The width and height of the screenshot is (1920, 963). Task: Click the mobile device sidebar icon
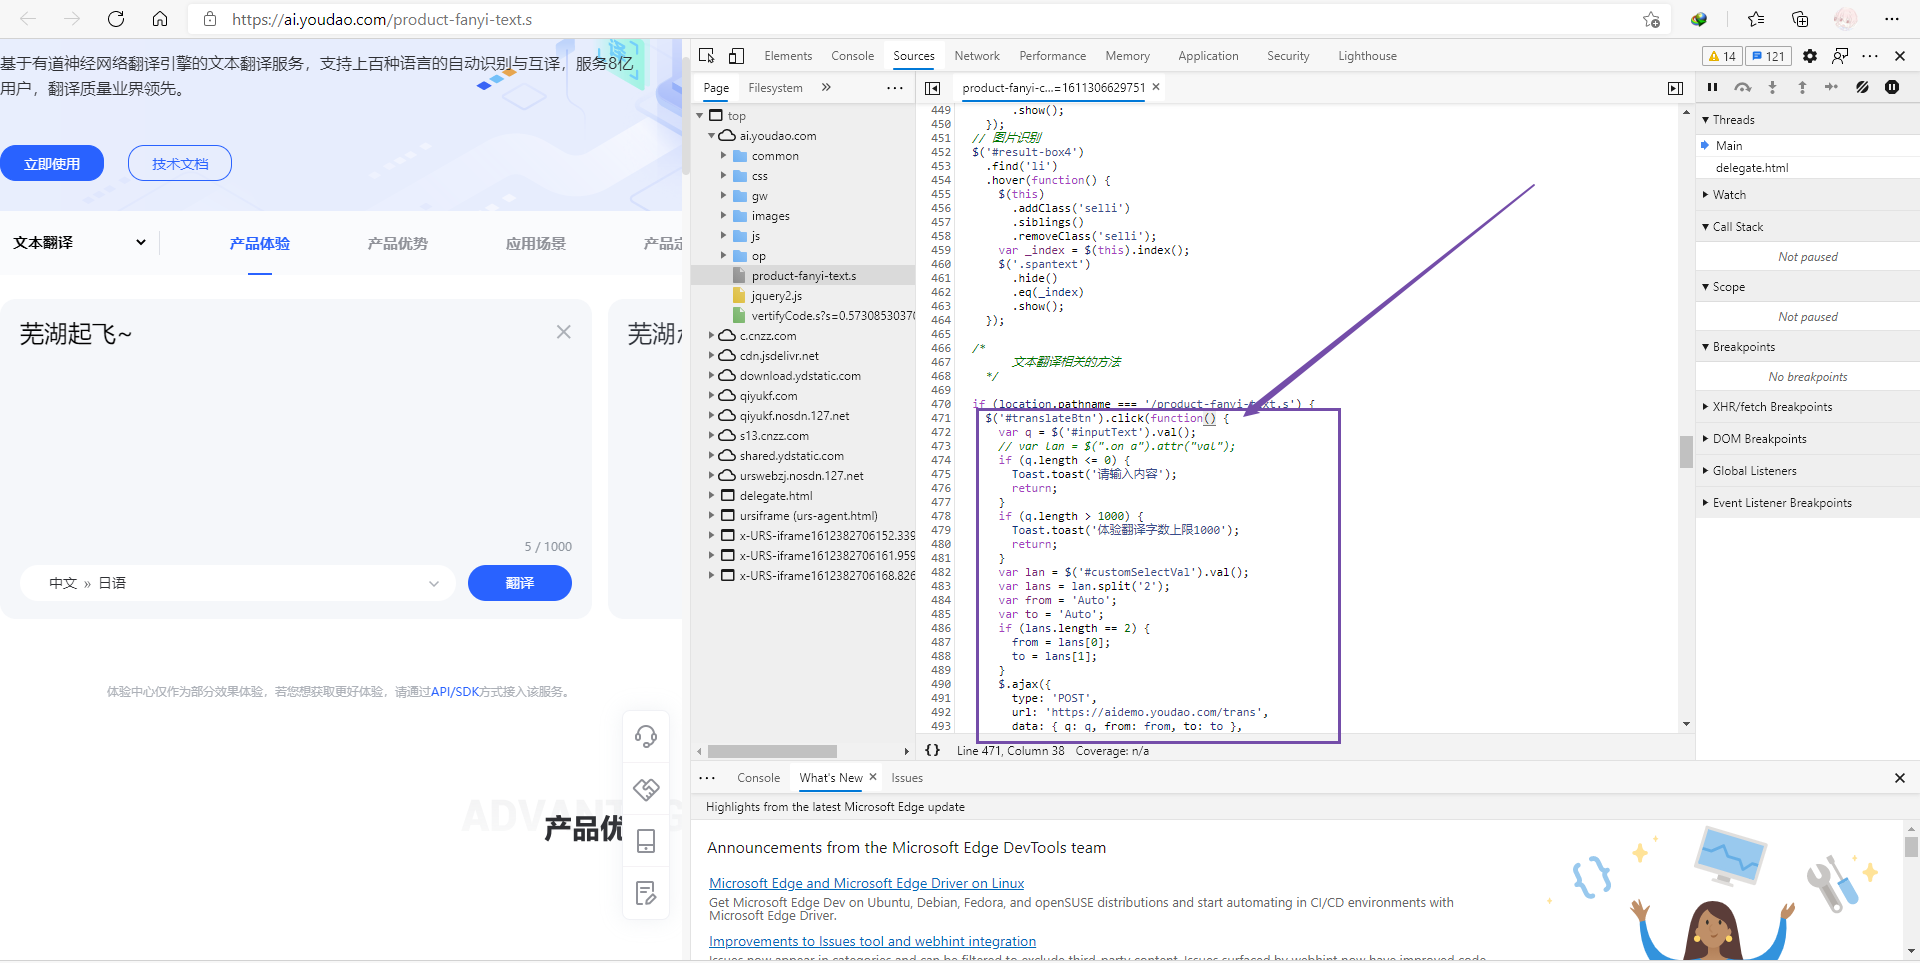[x=646, y=841]
